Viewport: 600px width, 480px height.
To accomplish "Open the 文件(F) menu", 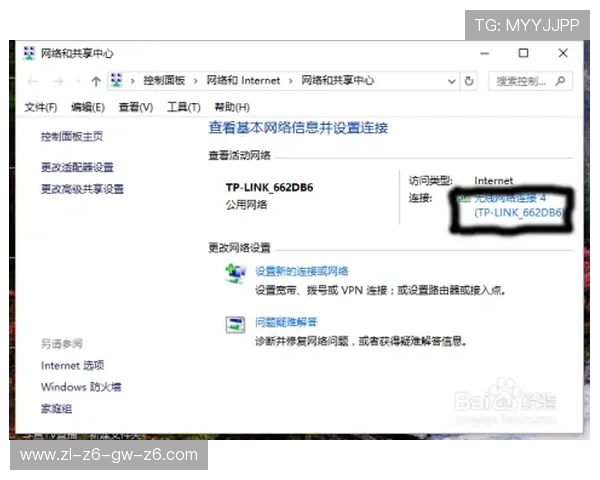I will [41, 107].
